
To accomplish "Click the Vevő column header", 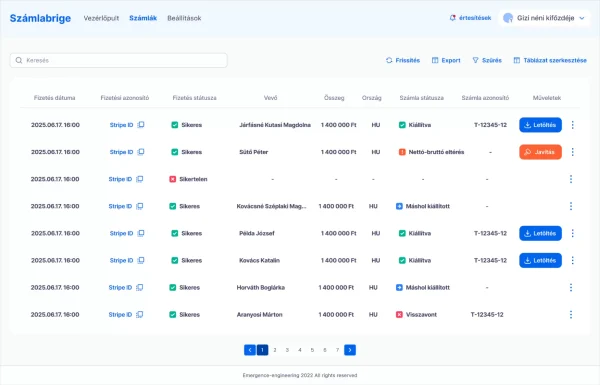I will 271,98.
